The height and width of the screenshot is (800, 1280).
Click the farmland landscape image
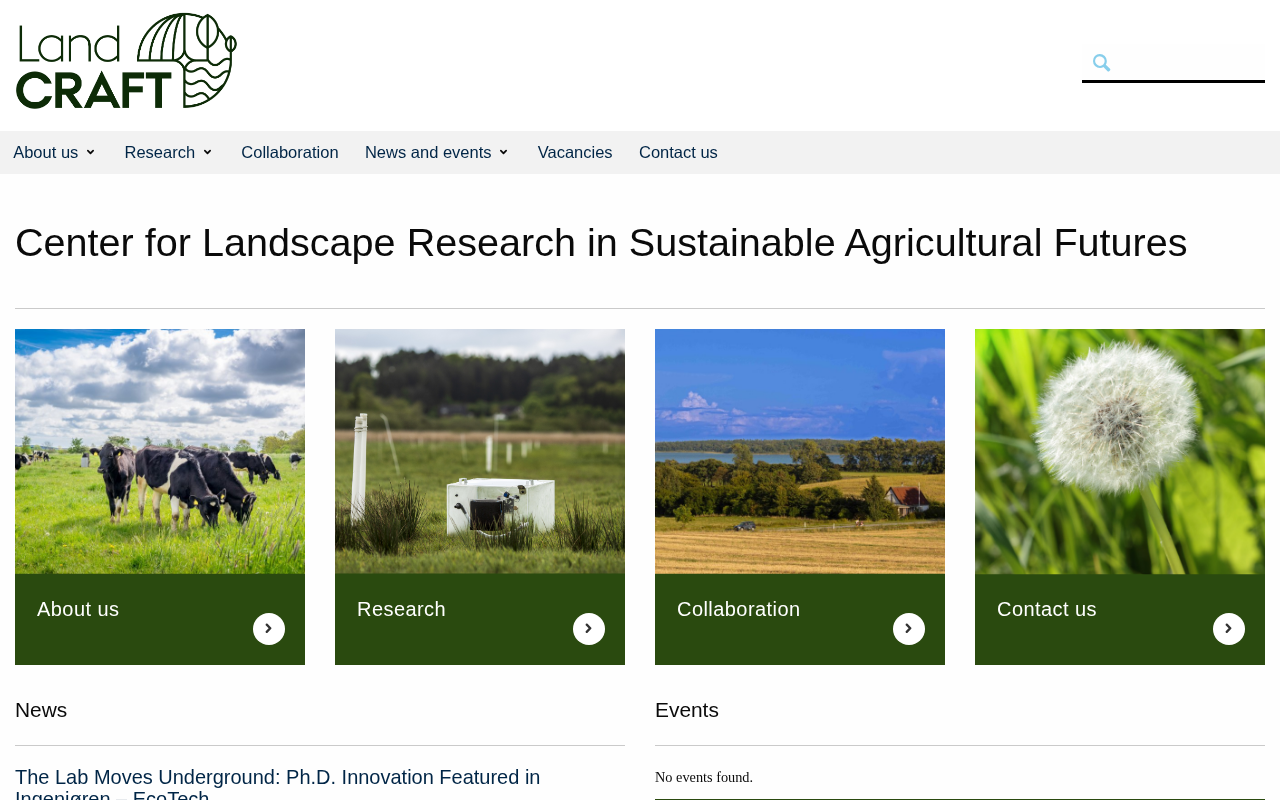(x=800, y=451)
